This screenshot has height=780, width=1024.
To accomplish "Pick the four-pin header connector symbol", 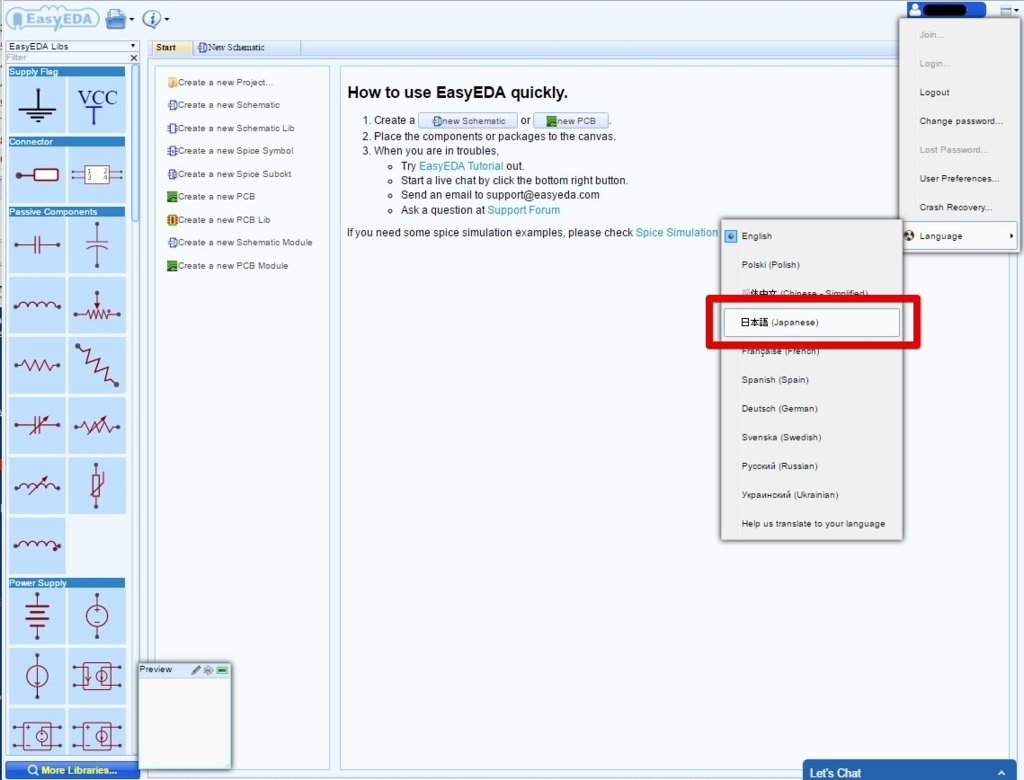I will point(97,175).
